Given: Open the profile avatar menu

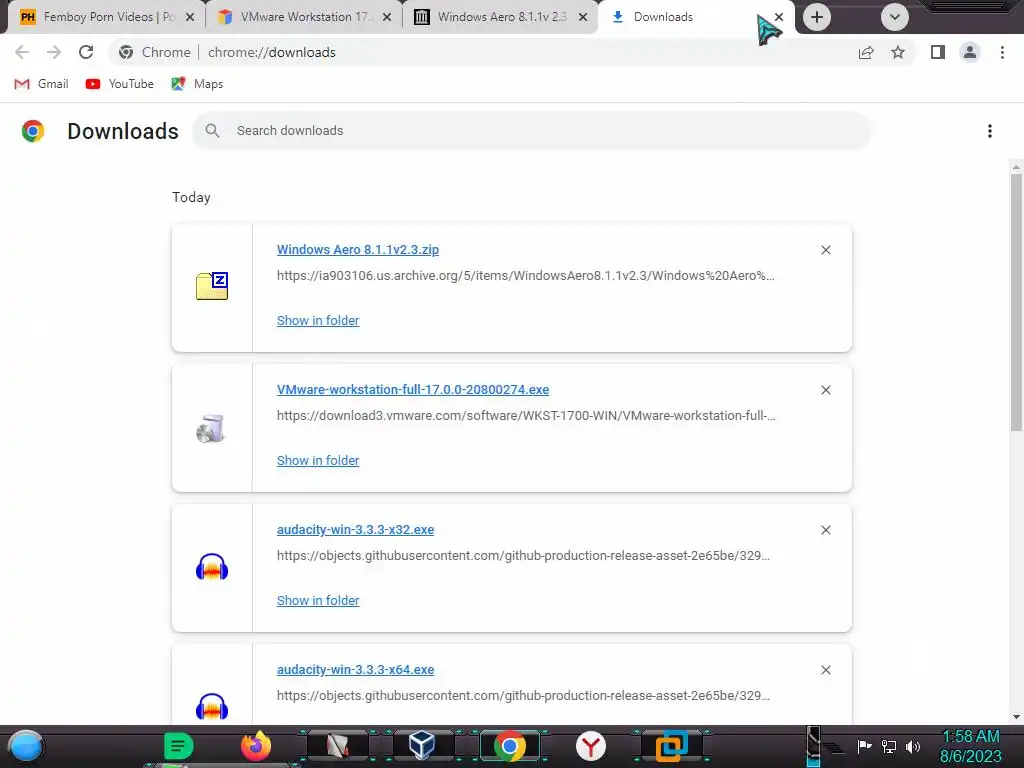Looking at the screenshot, I should tap(970, 52).
